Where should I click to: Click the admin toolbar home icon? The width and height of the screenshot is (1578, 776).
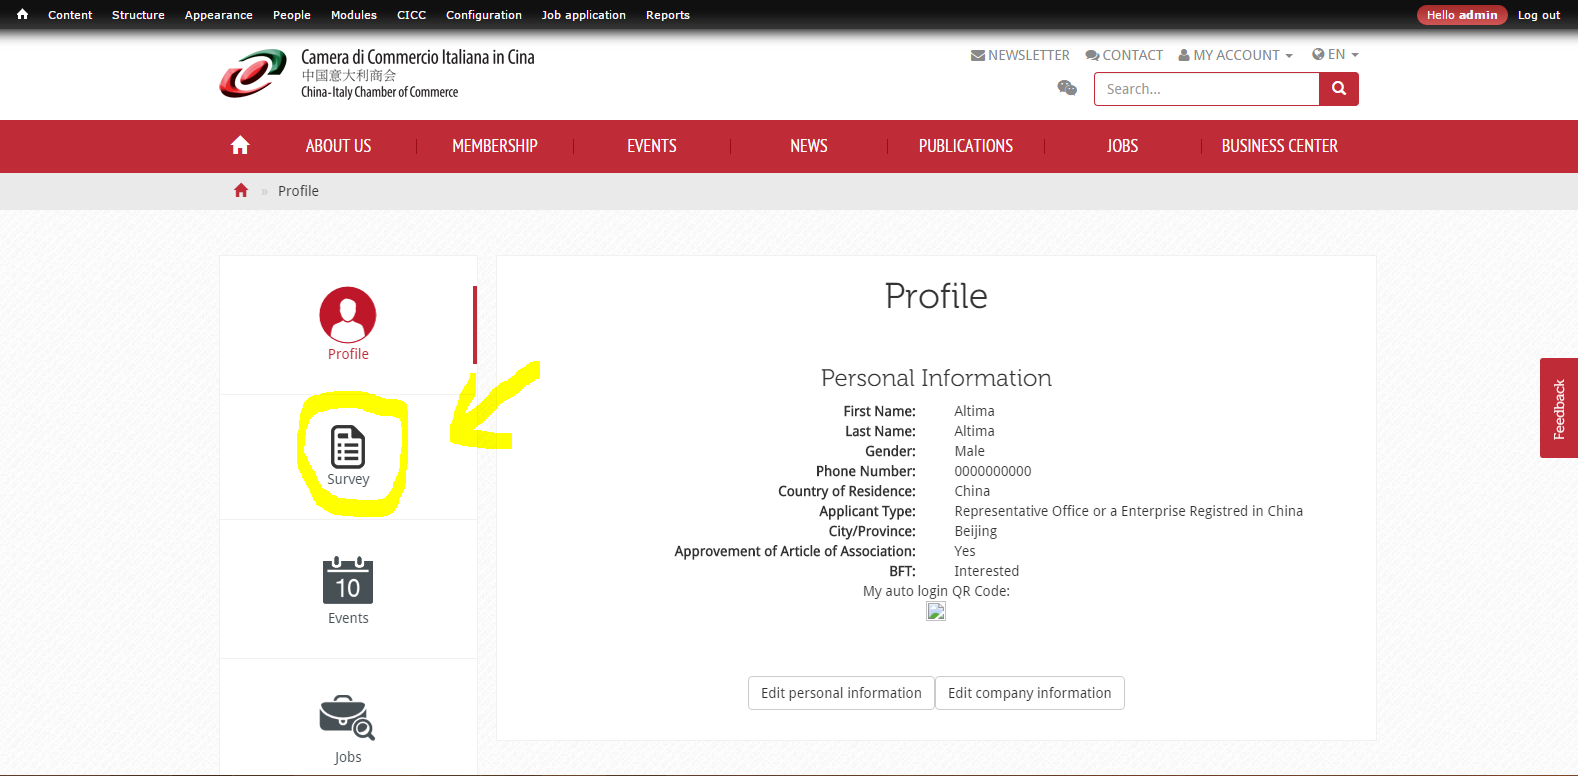pos(22,15)
